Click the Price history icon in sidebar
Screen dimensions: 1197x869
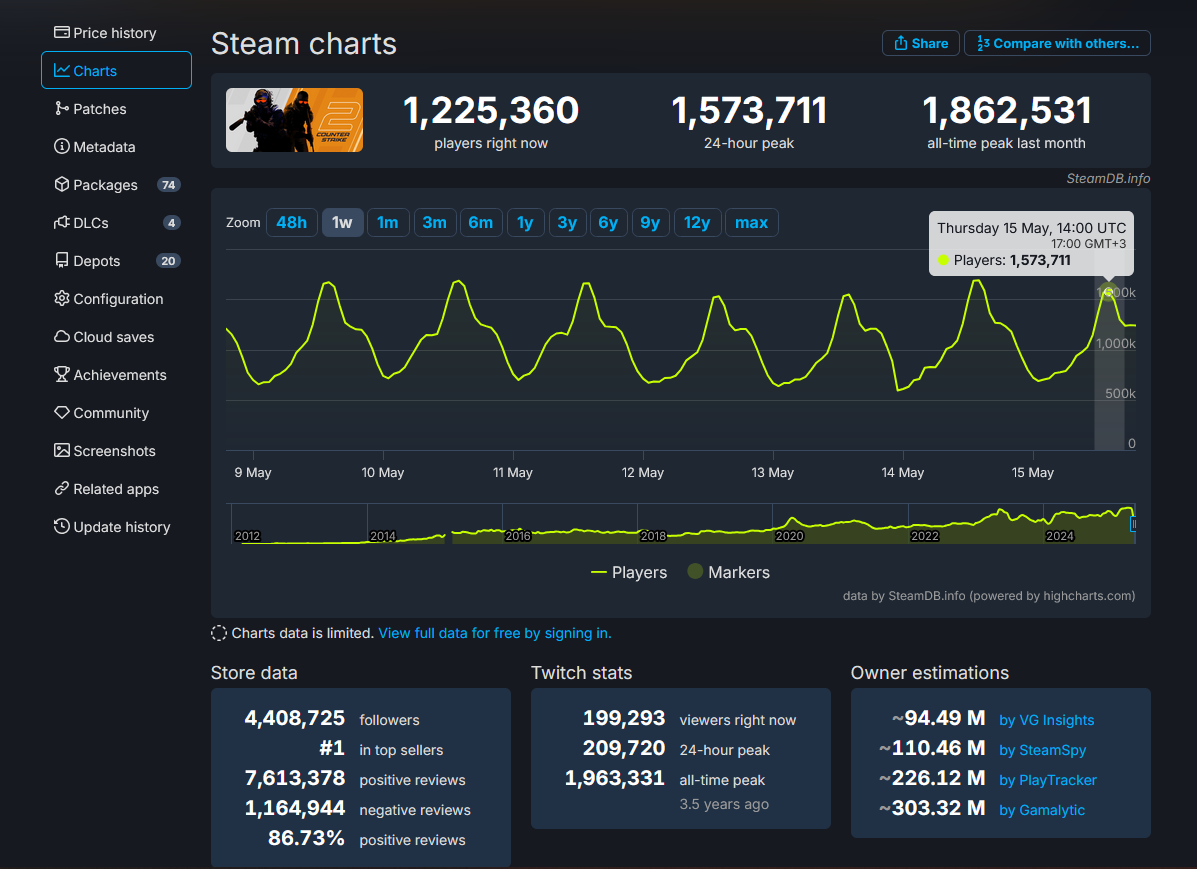coord(62,32)
